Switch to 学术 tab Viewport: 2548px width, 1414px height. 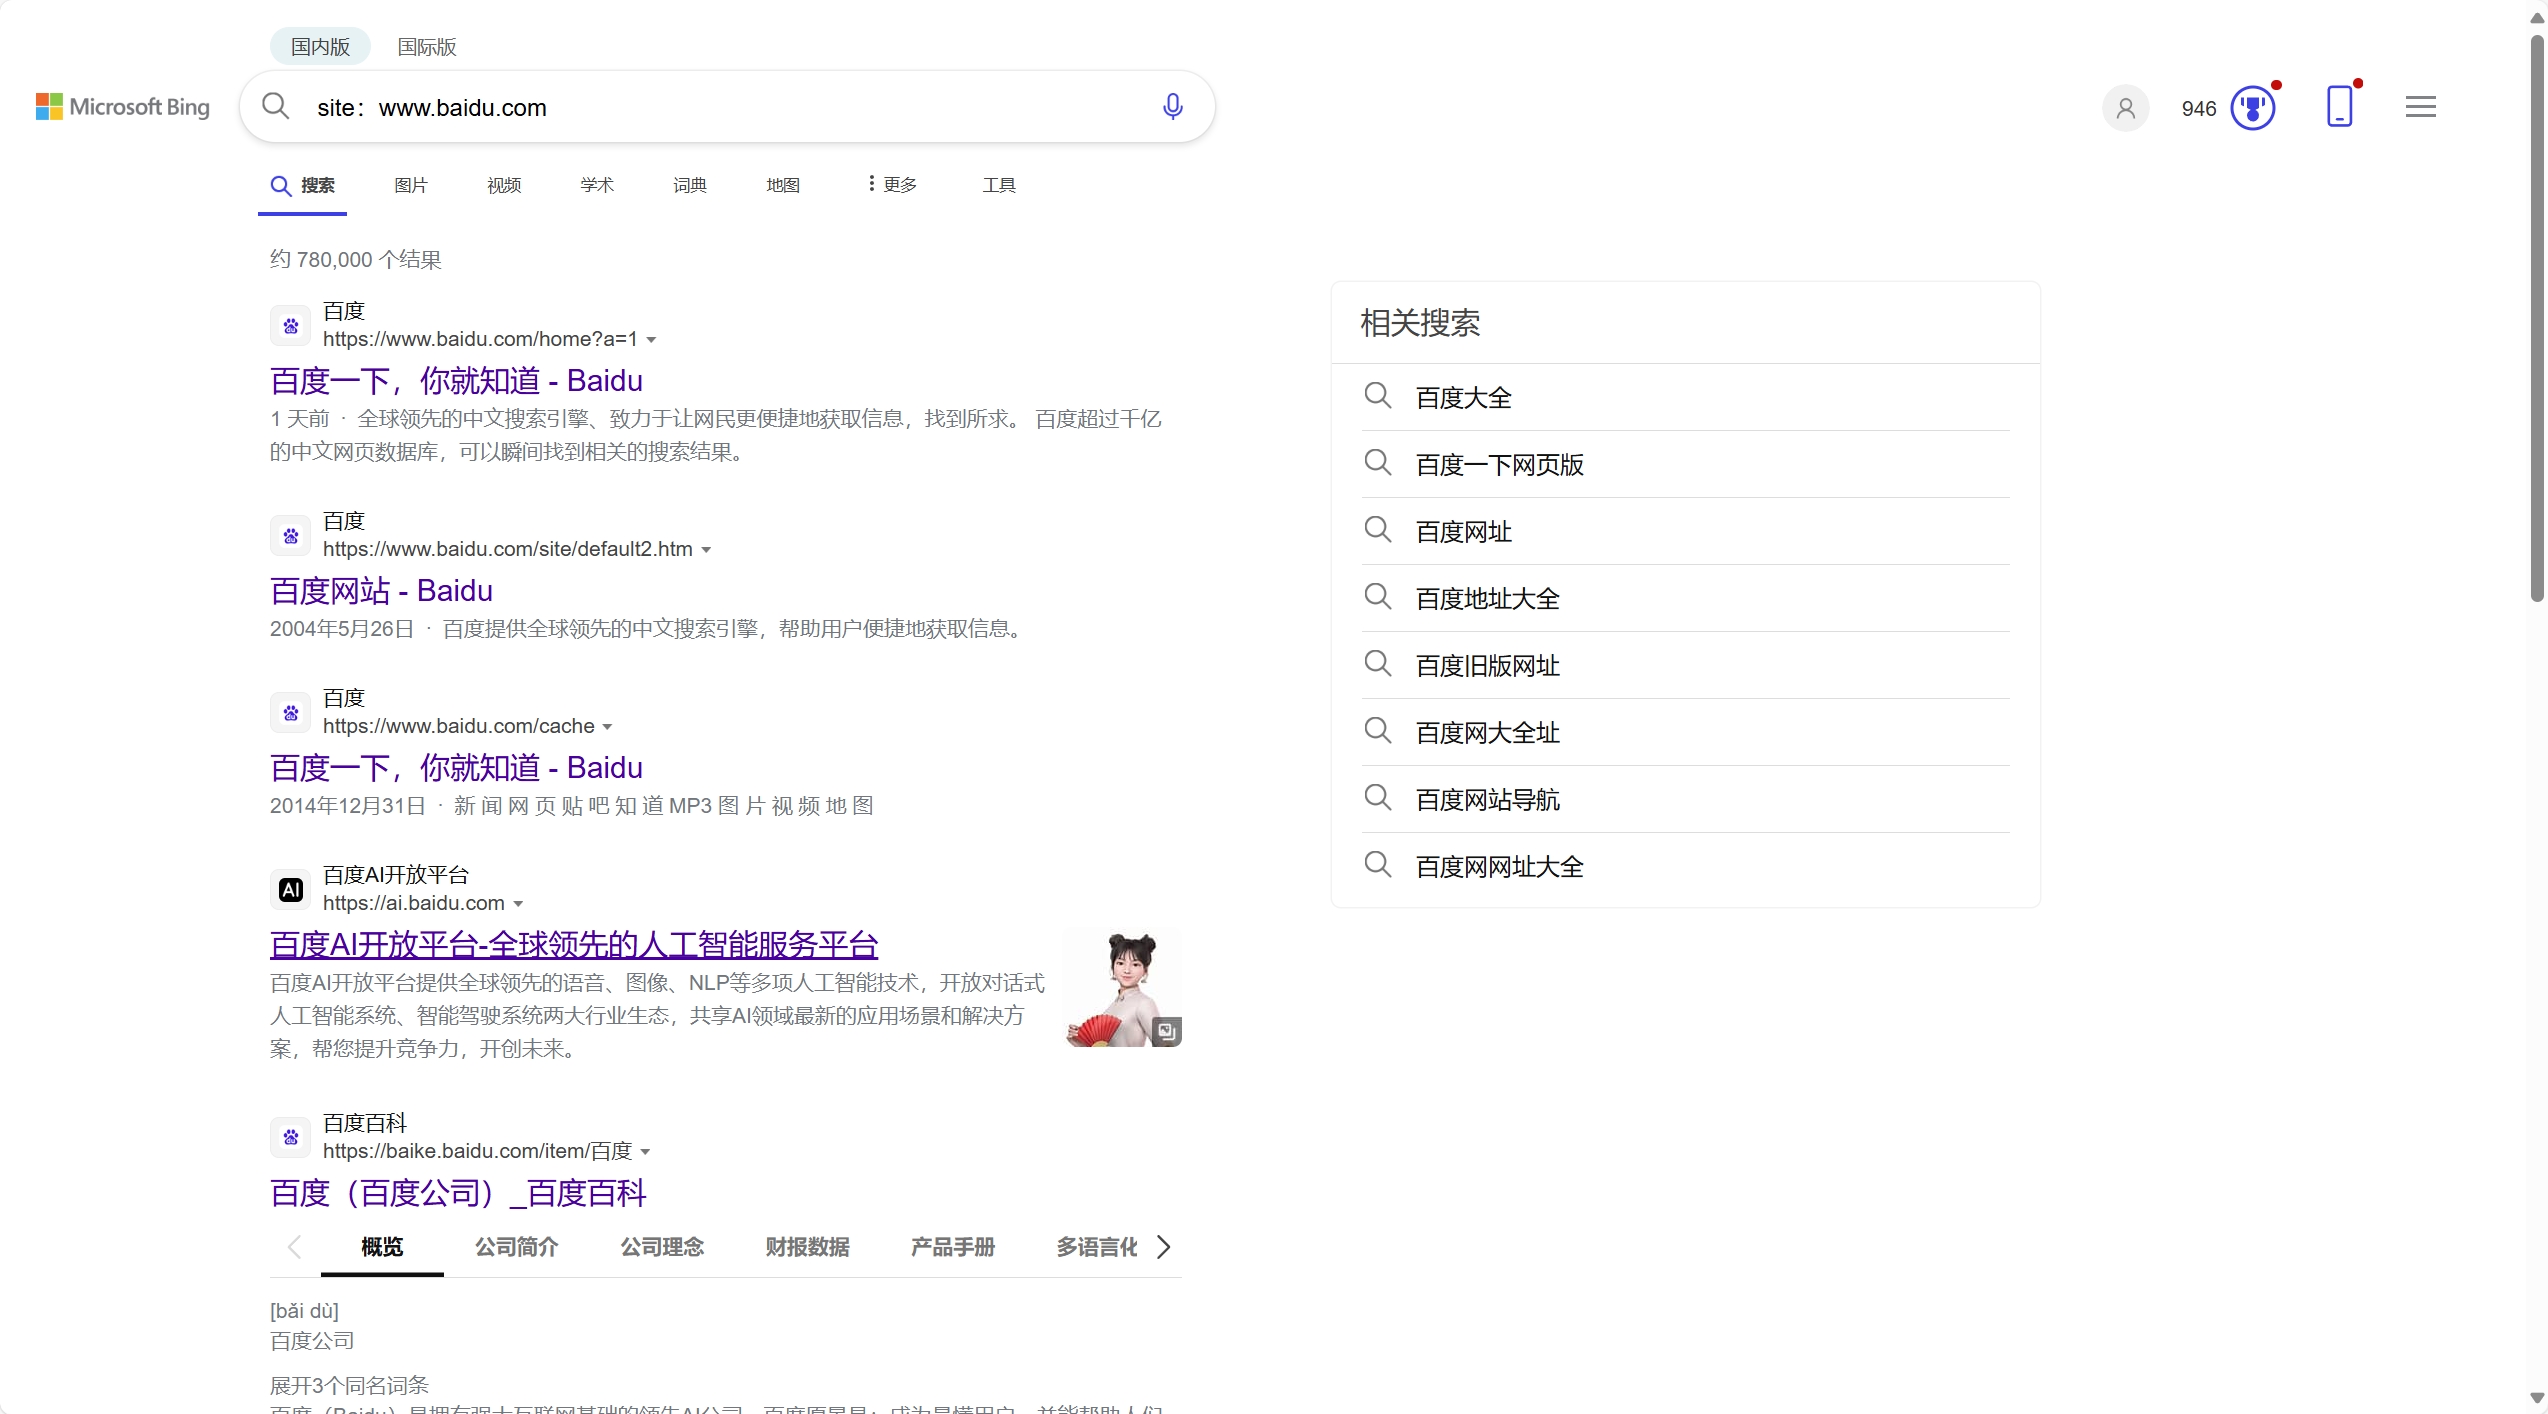[597, 186]
